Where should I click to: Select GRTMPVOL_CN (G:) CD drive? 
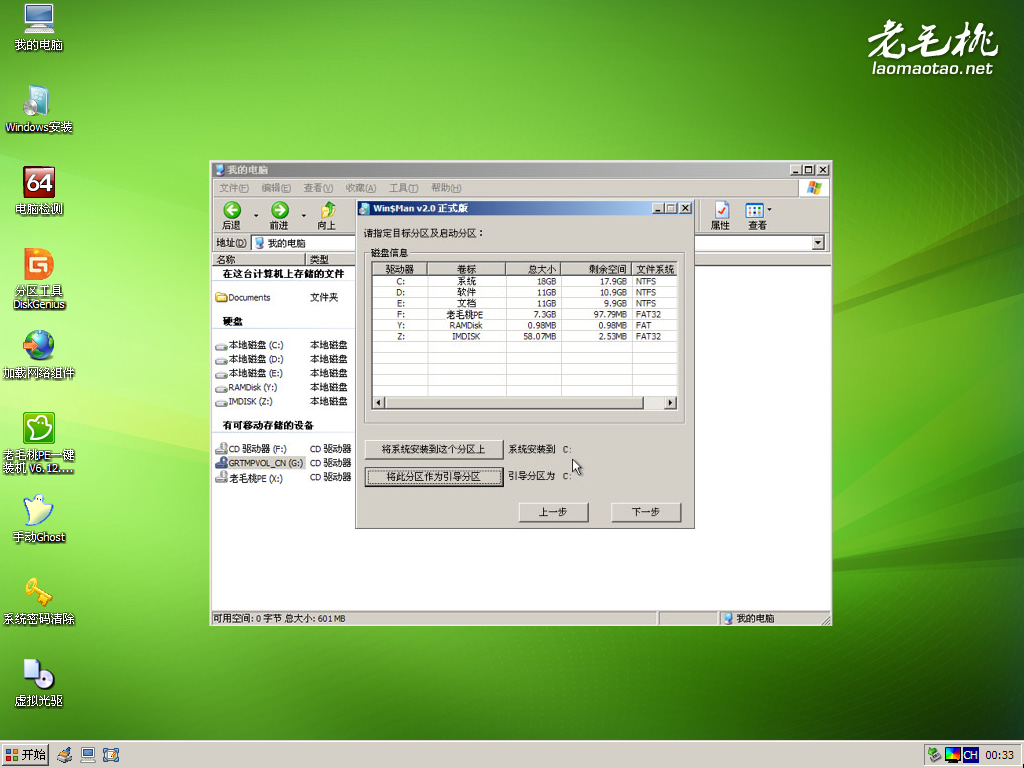tap(259, 463)
